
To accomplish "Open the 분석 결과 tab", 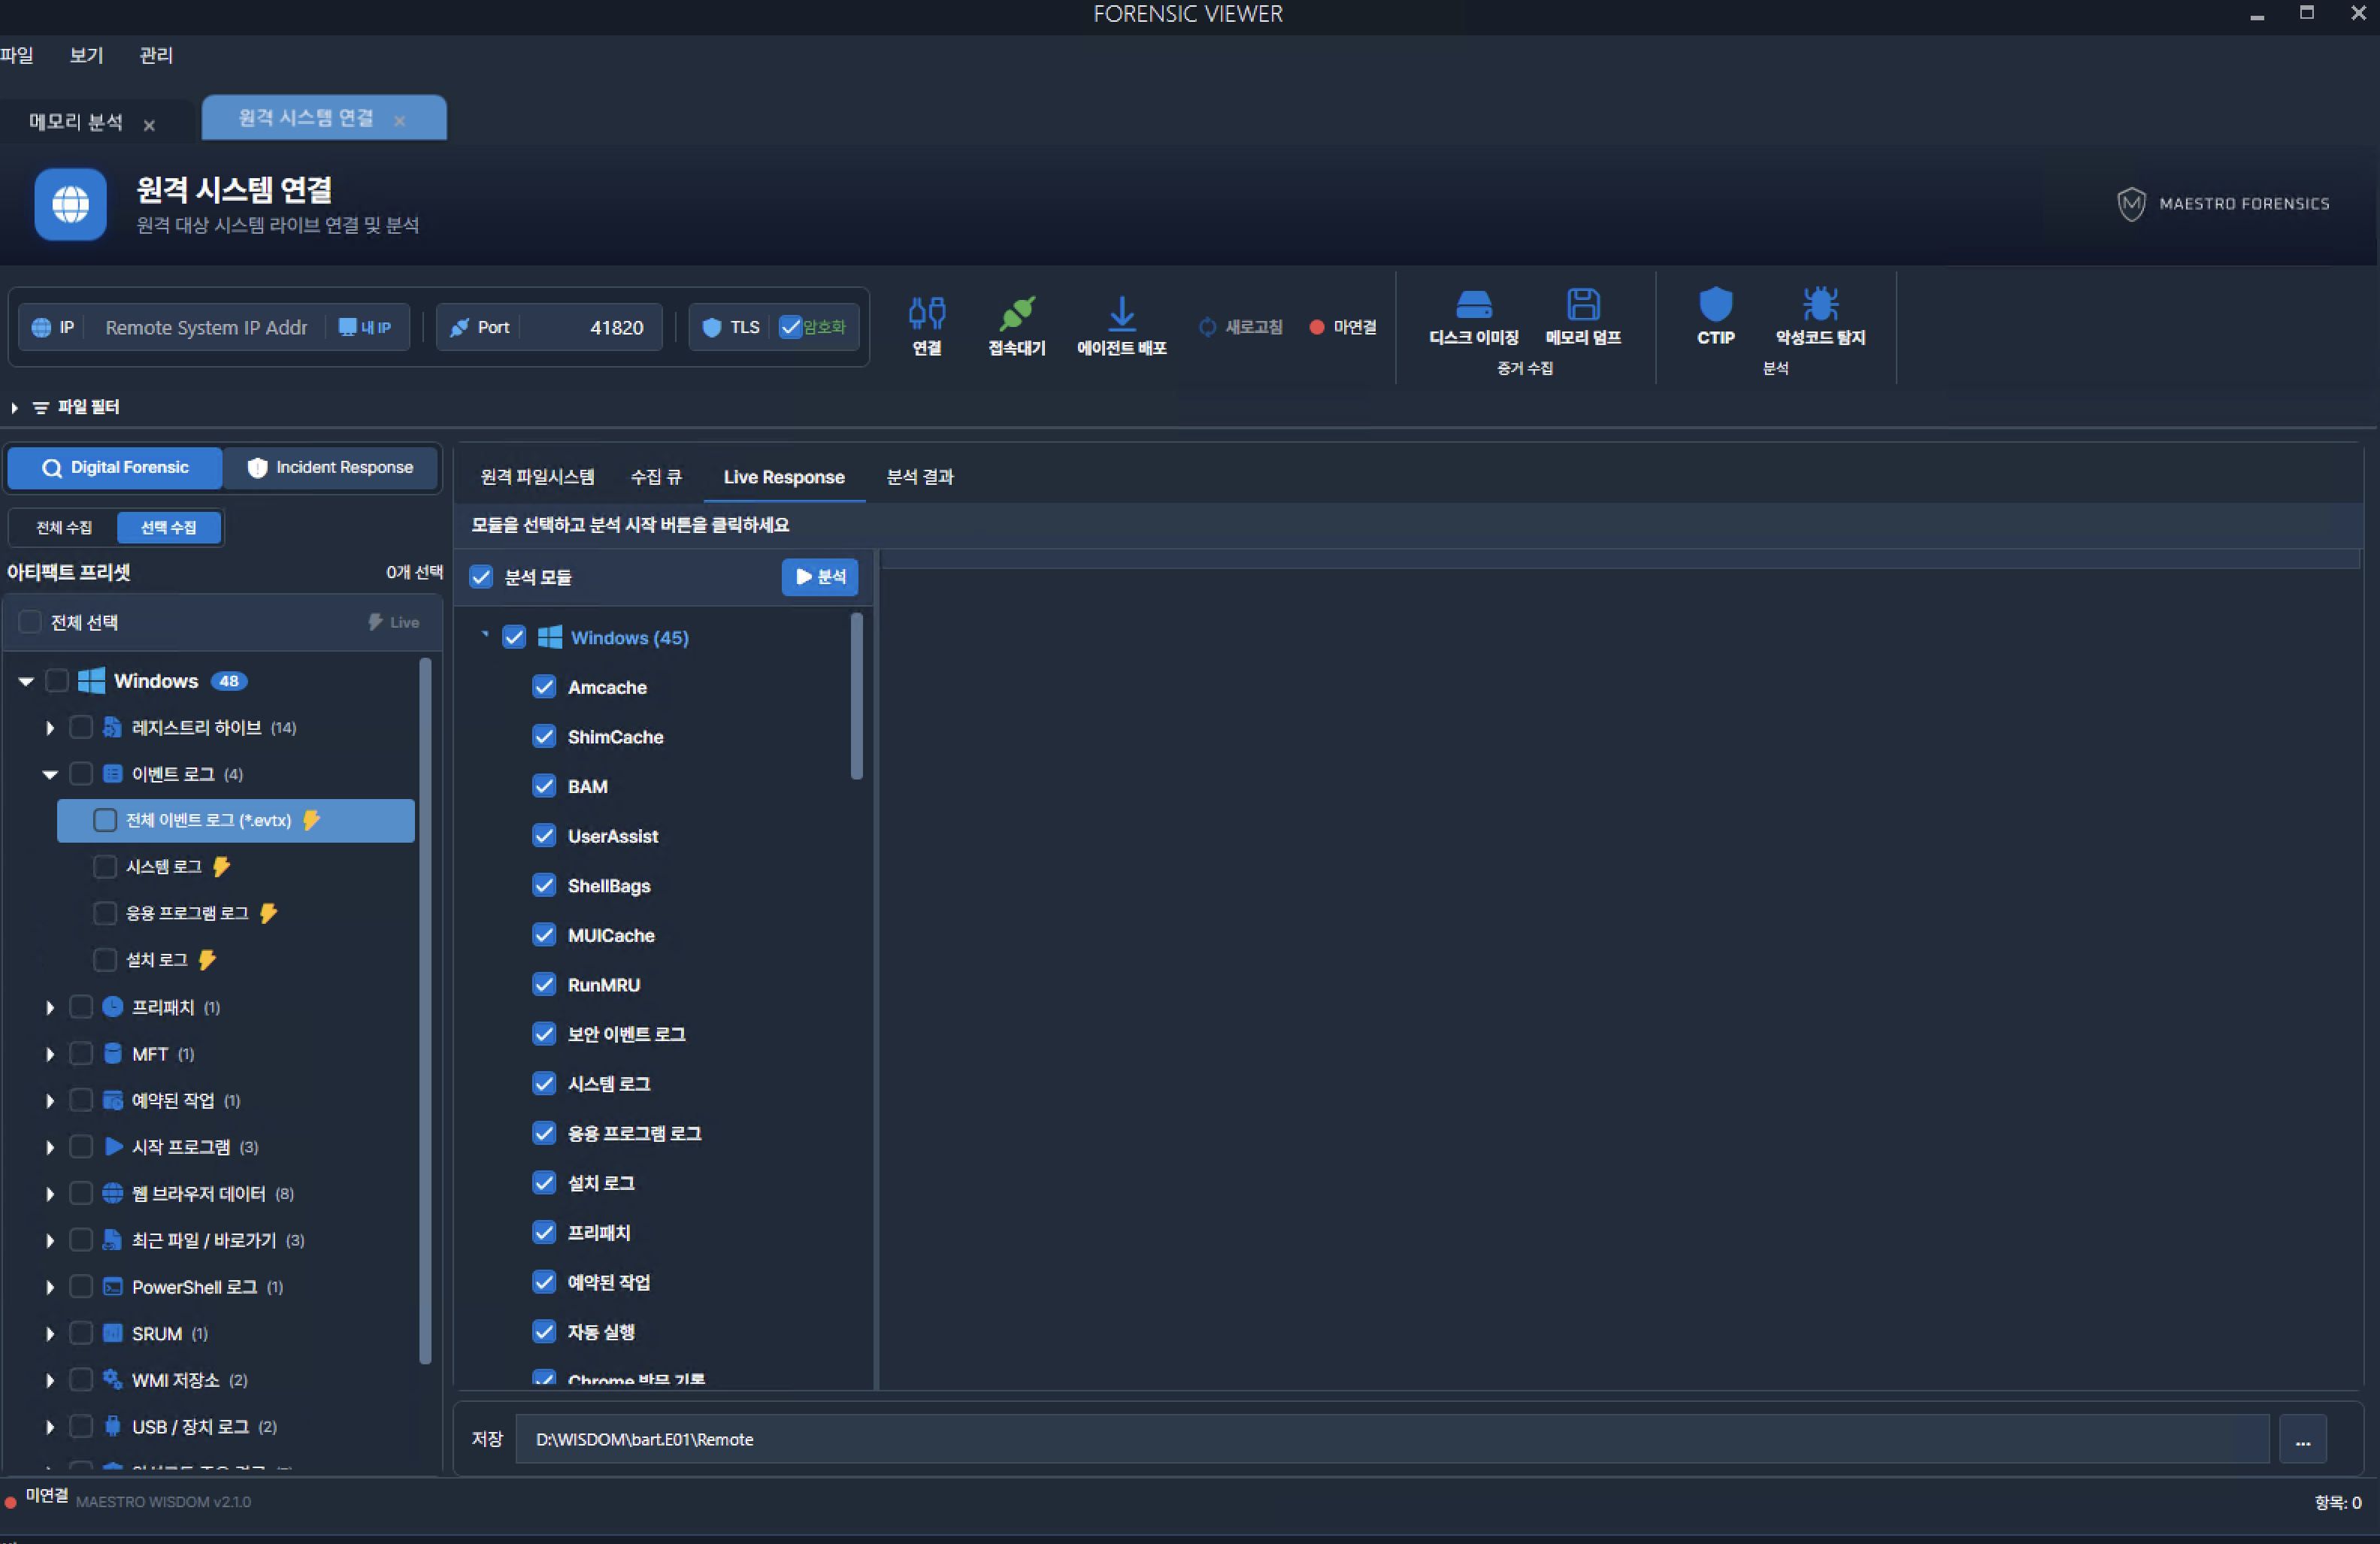I will coord(920,477).
